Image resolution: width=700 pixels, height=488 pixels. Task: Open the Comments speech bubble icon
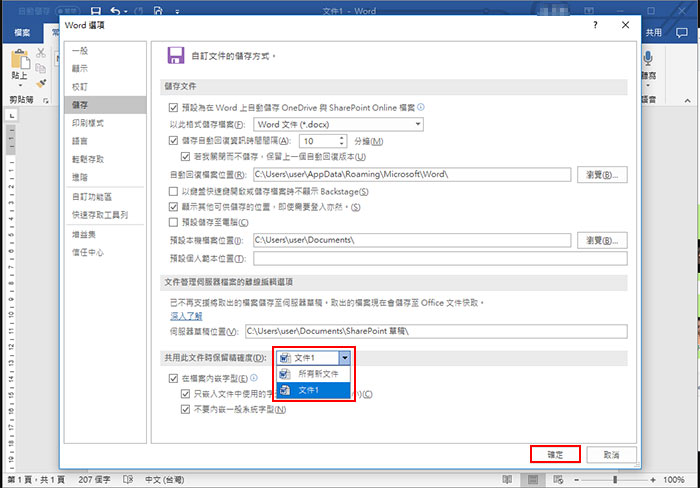point(682,33)
